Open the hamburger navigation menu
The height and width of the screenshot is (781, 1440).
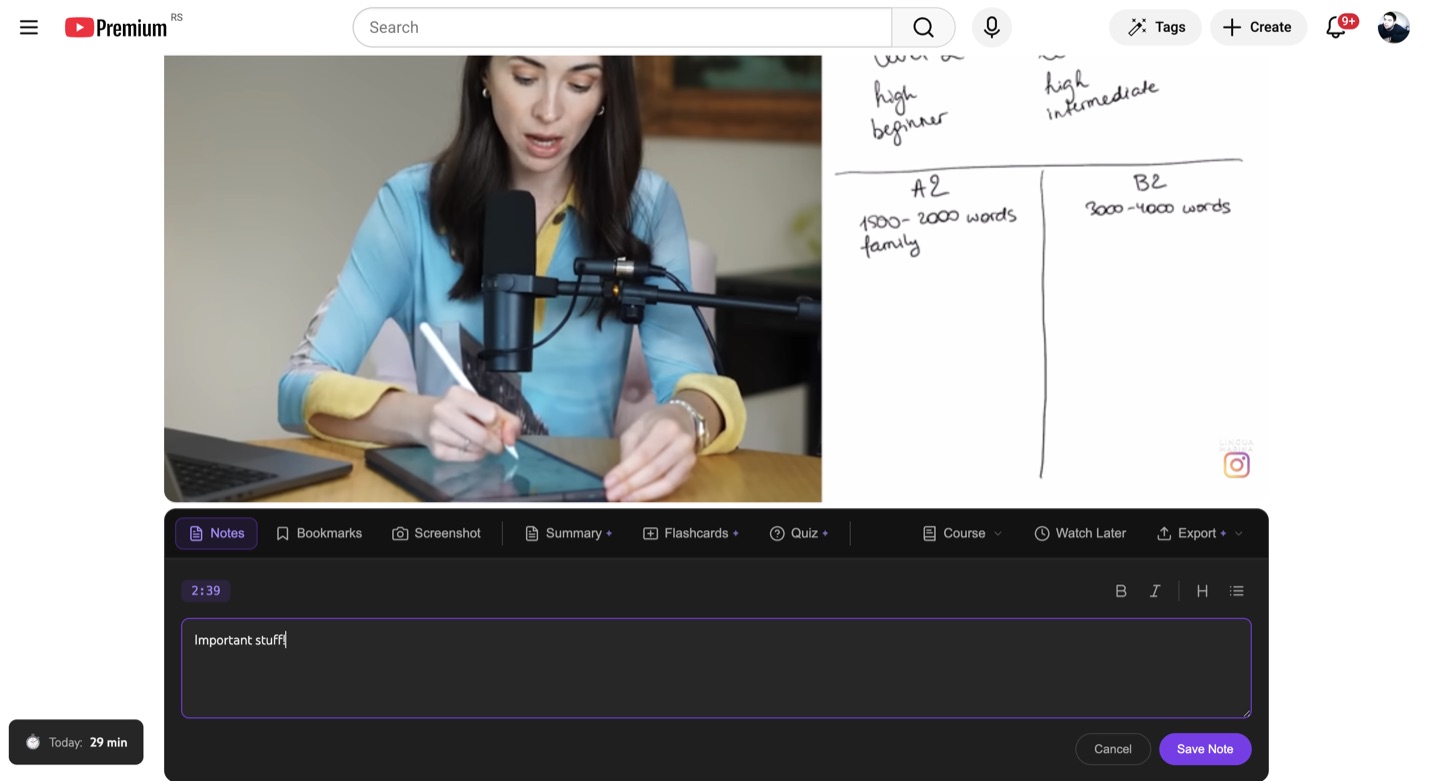28,27
